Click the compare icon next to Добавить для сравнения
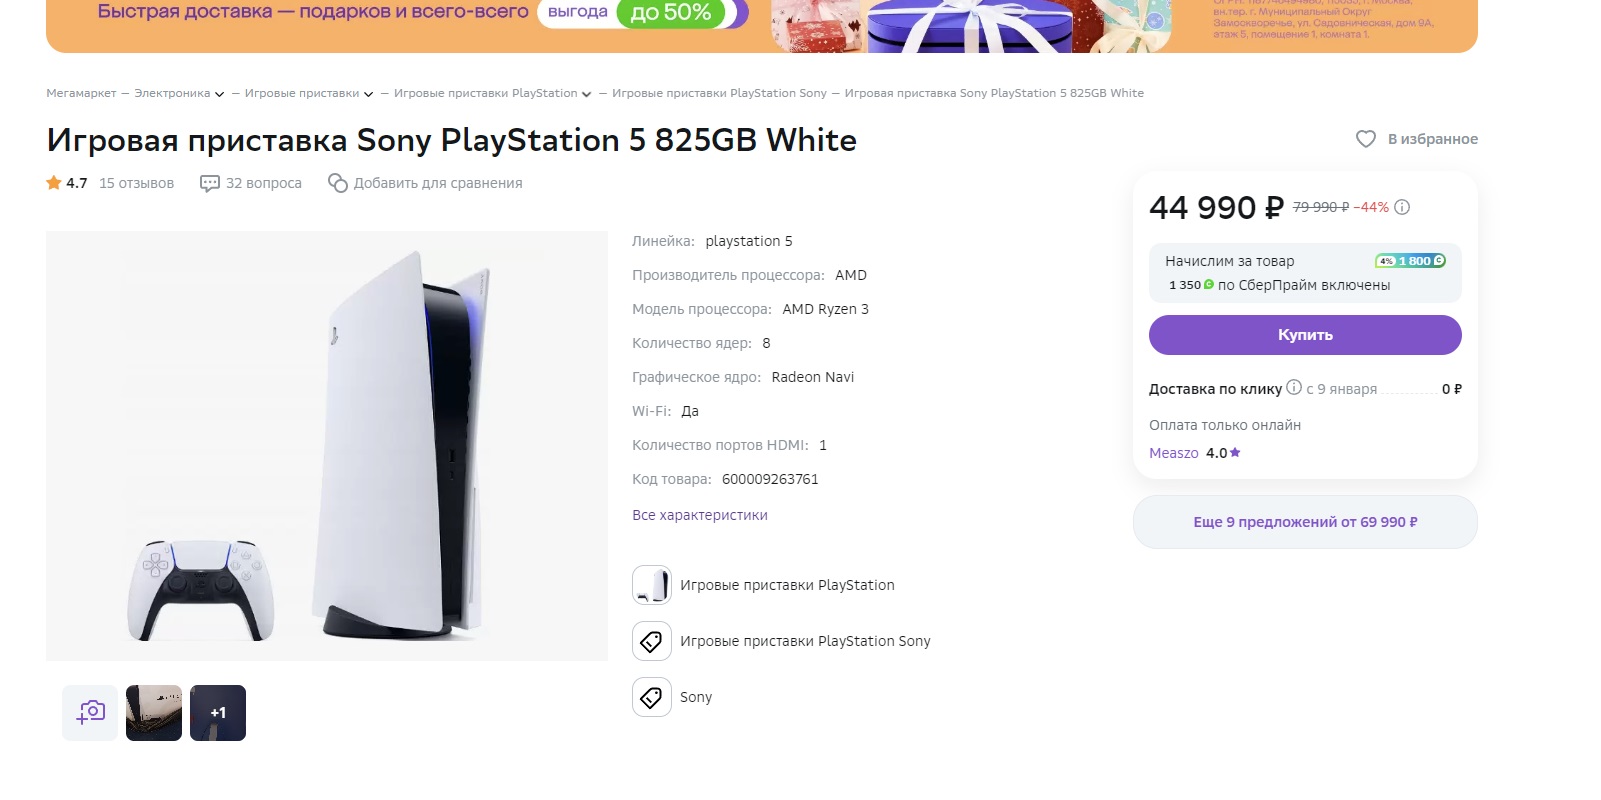Viewport: 1601px width, 800px height. click(x=338, y=183)
